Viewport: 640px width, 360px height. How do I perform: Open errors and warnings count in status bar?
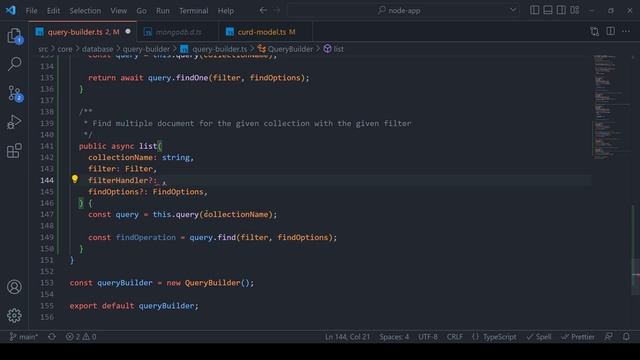click(81, 337)
